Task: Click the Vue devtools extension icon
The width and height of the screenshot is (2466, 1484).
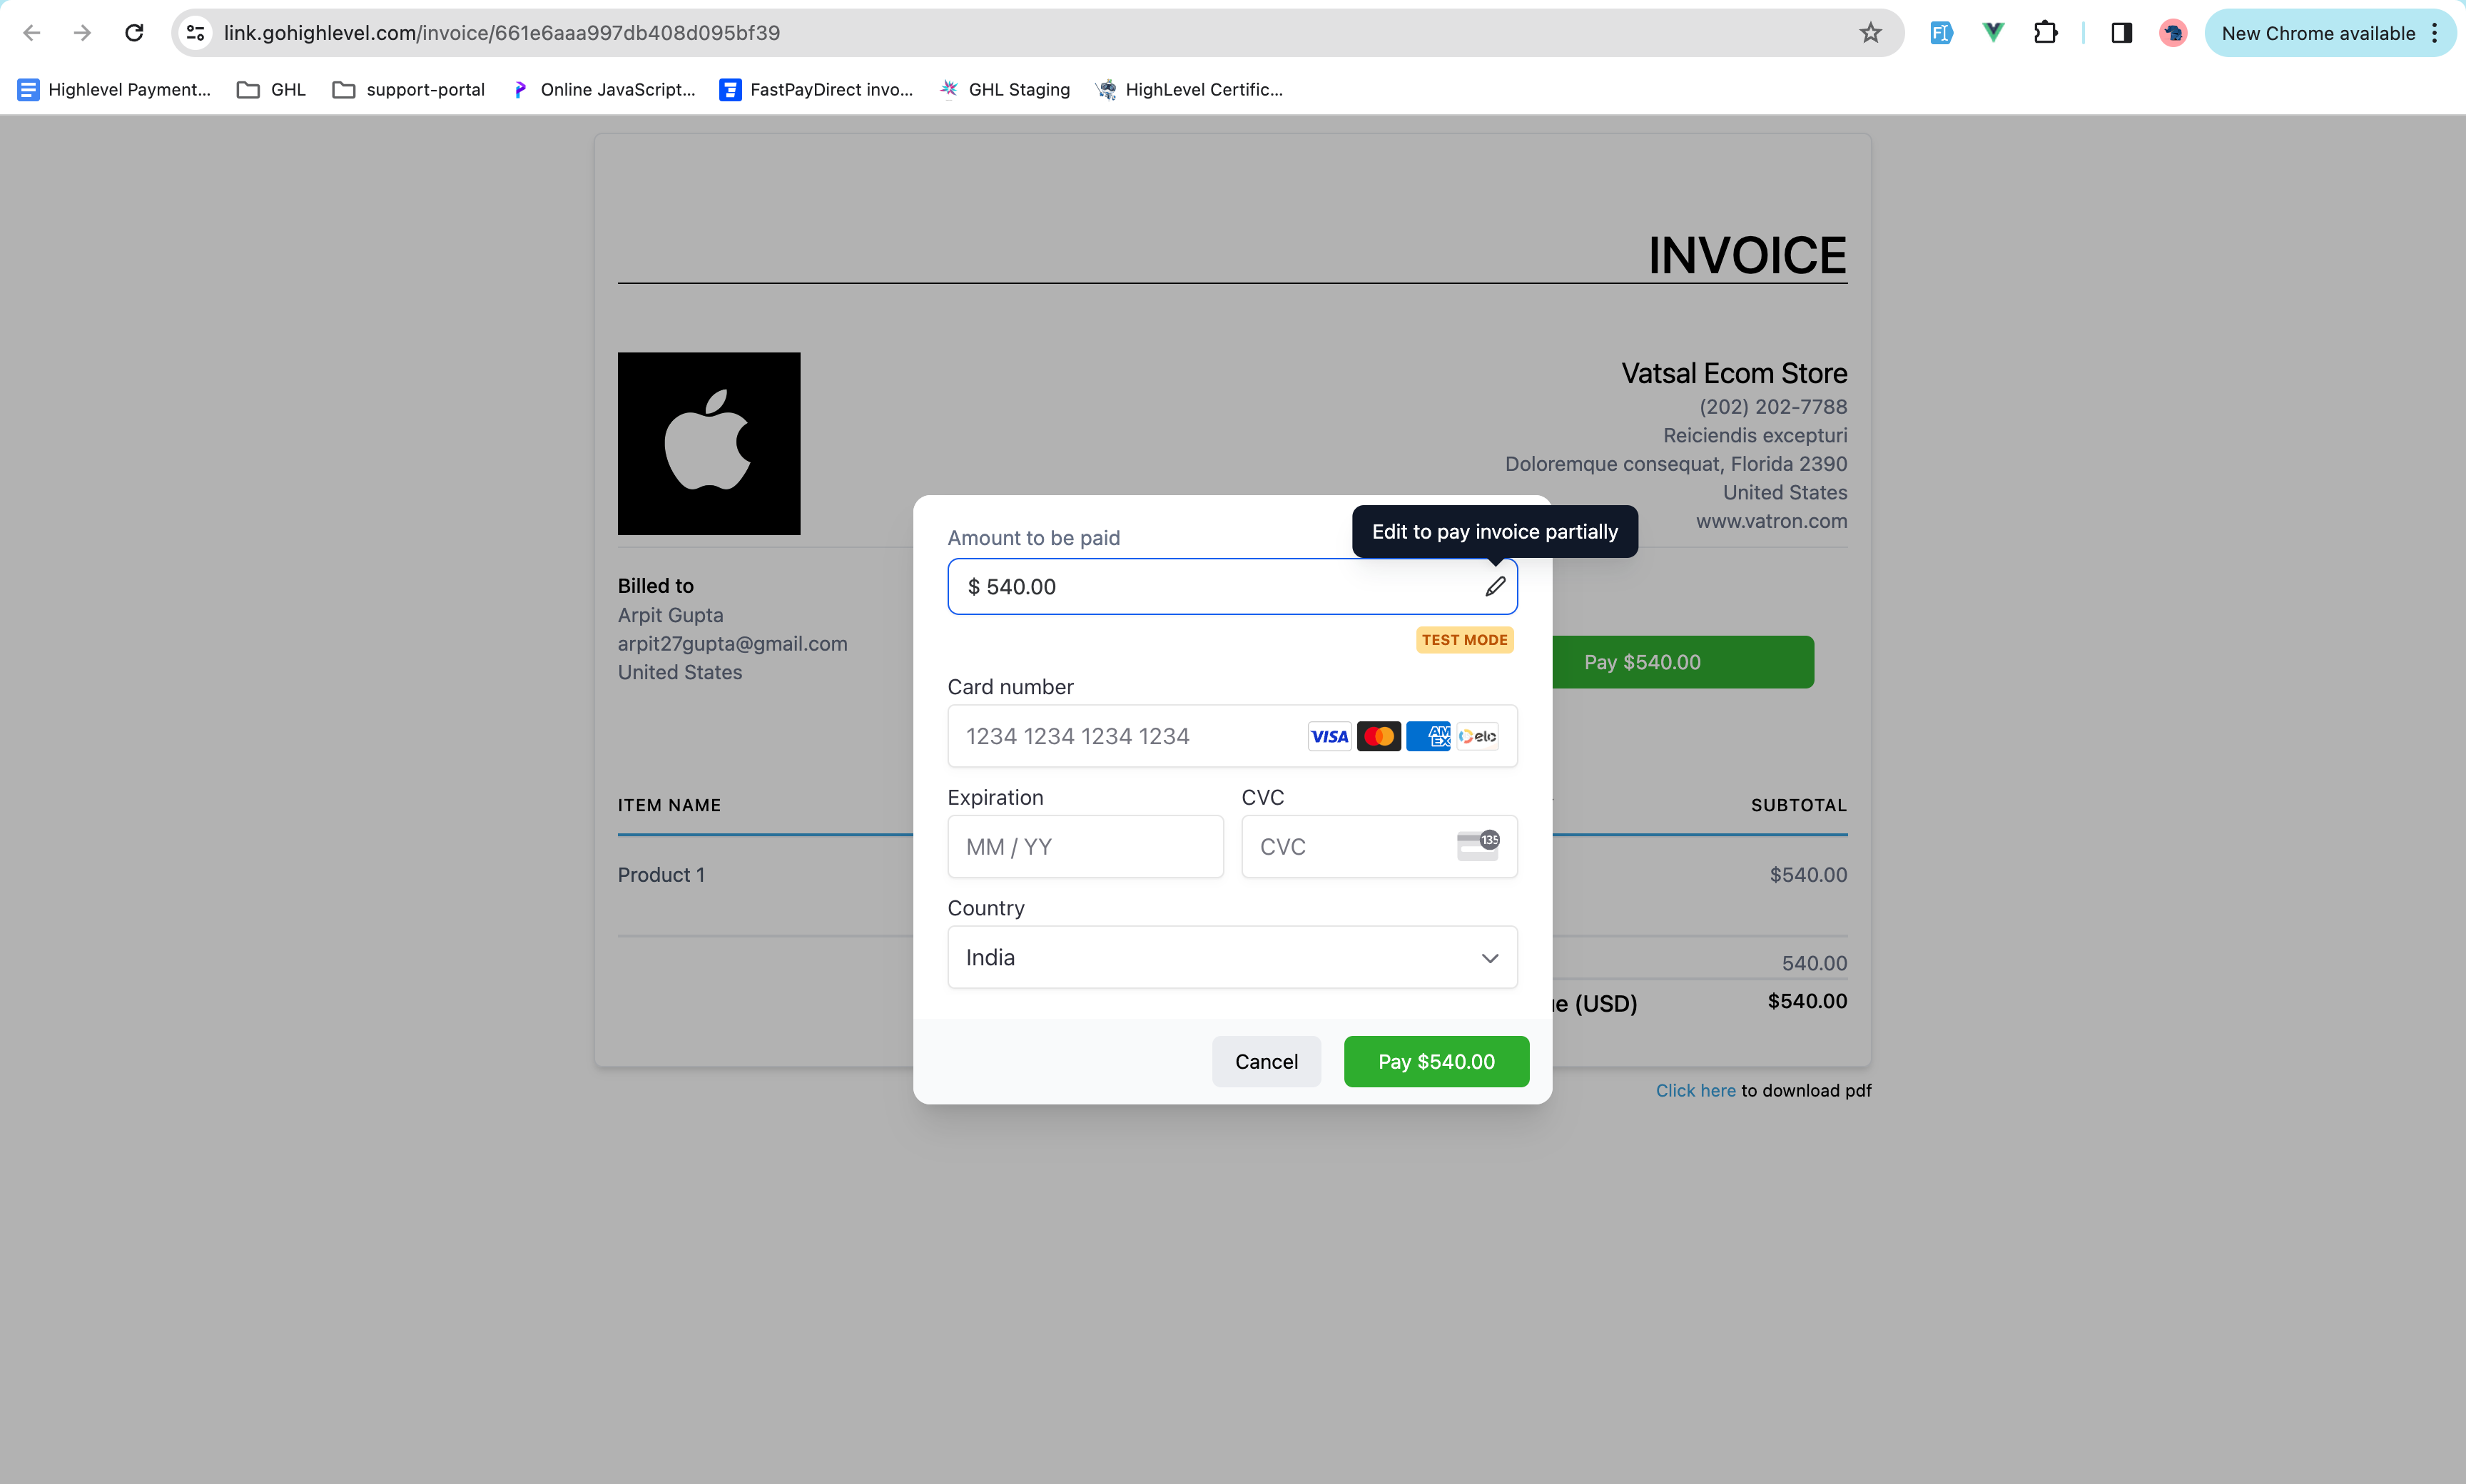Action: tap(1992, 33)
